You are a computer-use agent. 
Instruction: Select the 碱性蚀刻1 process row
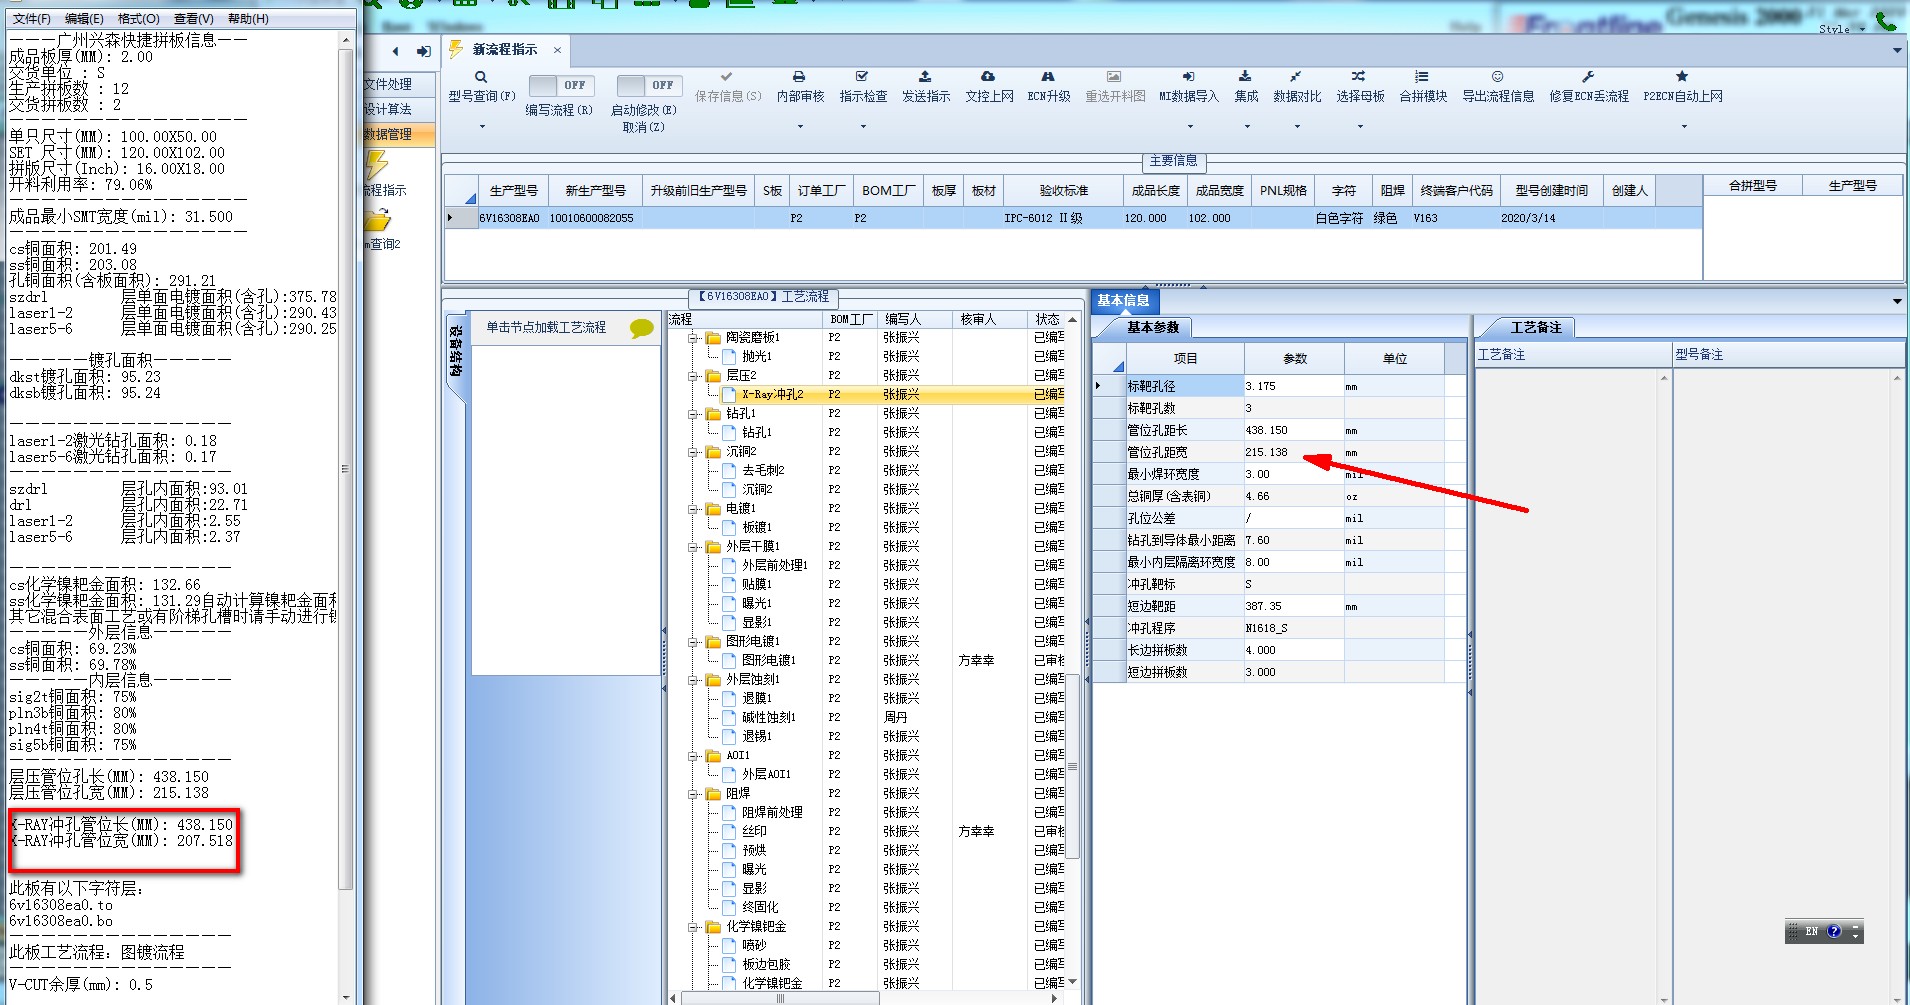[866, 718]
